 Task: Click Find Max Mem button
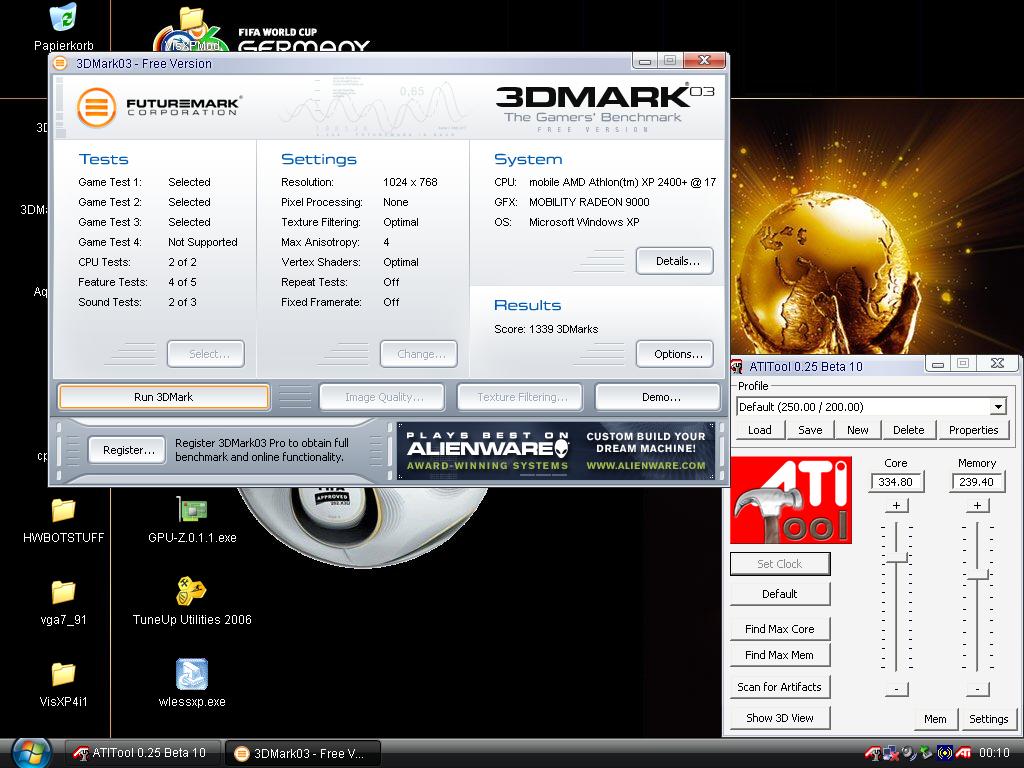point(780,655)
